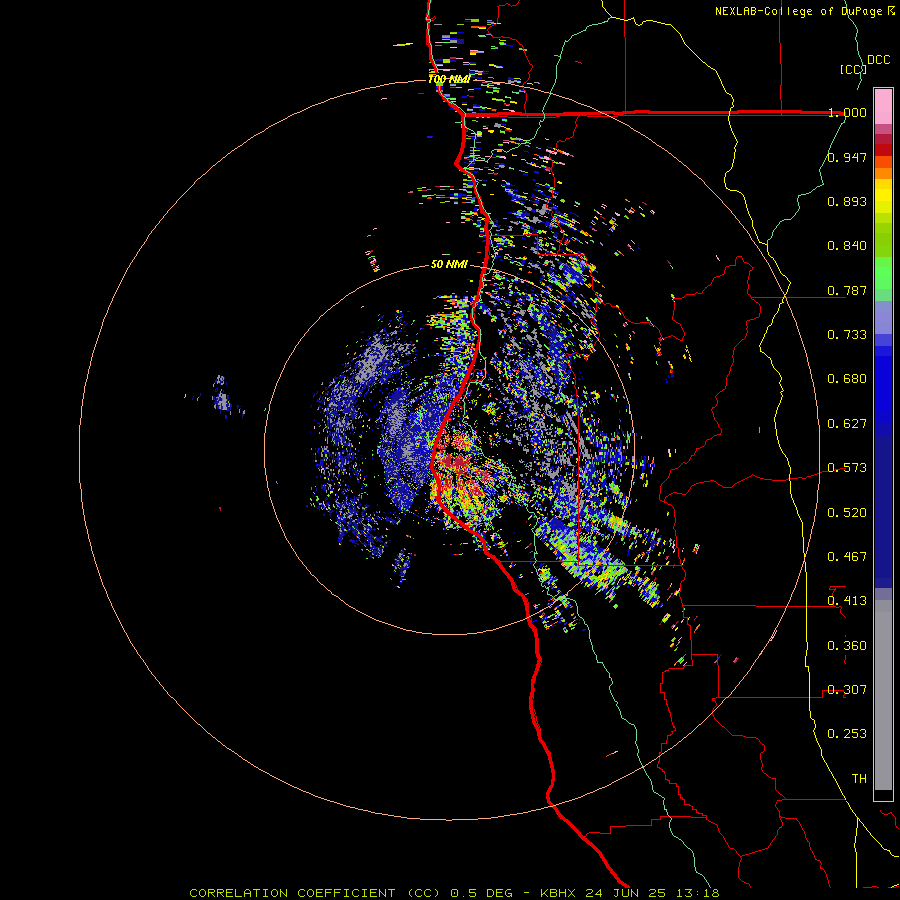Pick the yellow band of the color bar
Image resolution: width=900 pixels, height=900 pixels.
coord(883,196)
